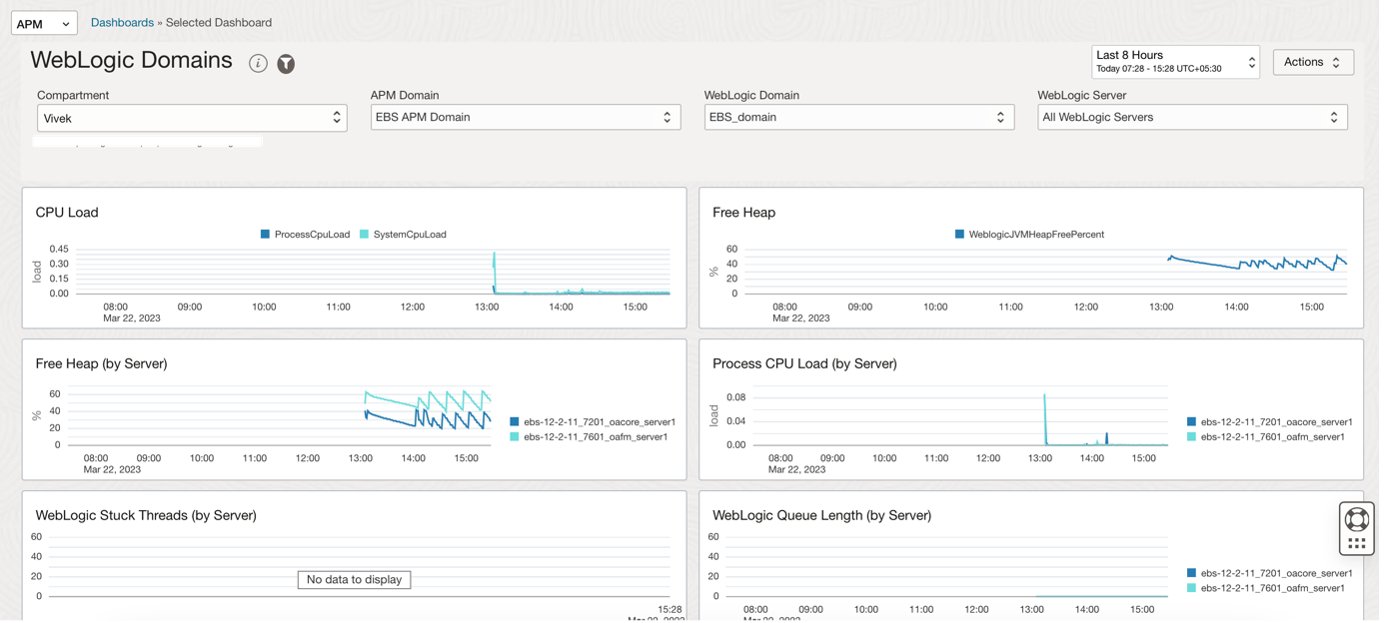Click the dashboard info icon
Screen dimensions: 1384x623
[258, 64]
